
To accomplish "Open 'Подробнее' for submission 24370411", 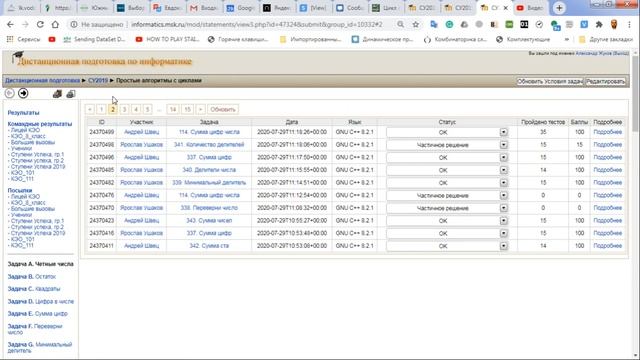I will (607, 246).
